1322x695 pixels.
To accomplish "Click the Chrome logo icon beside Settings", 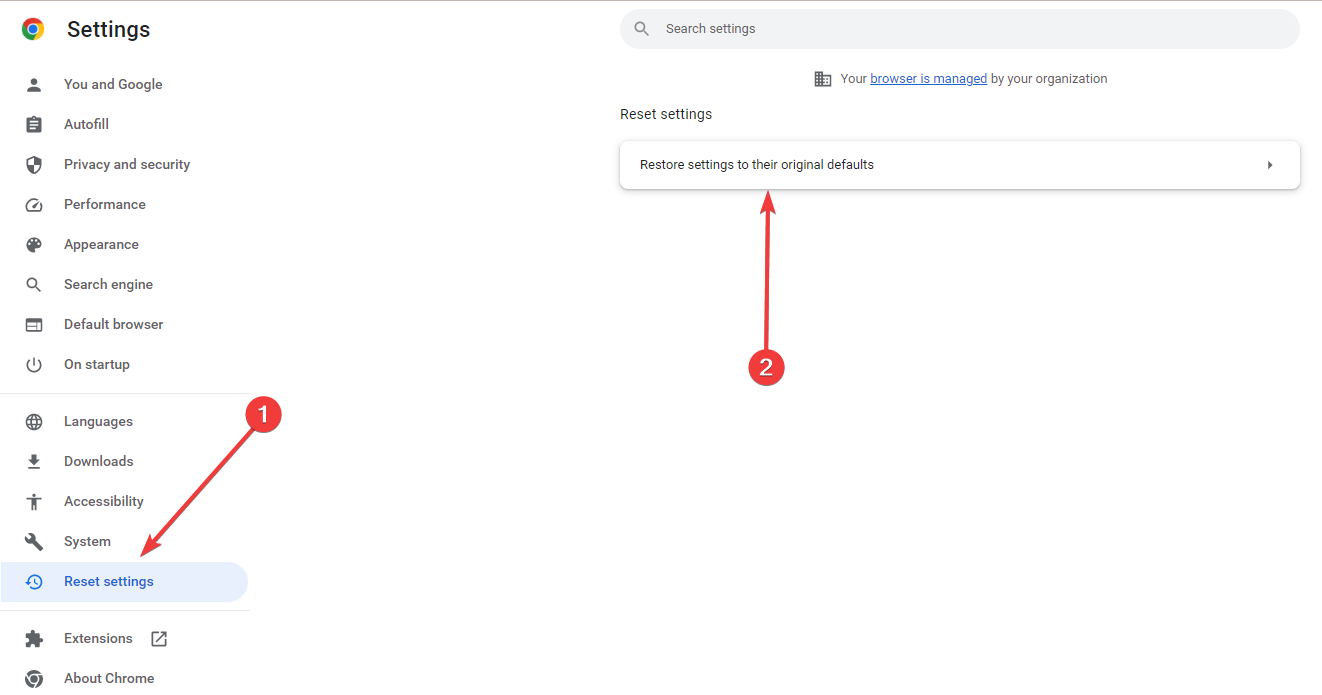I will point(33,29).
